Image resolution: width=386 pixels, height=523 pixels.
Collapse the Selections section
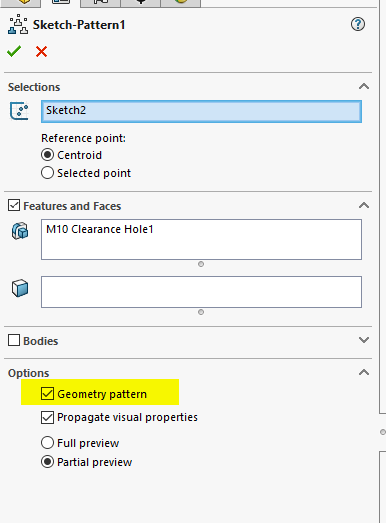click(364, 87)
